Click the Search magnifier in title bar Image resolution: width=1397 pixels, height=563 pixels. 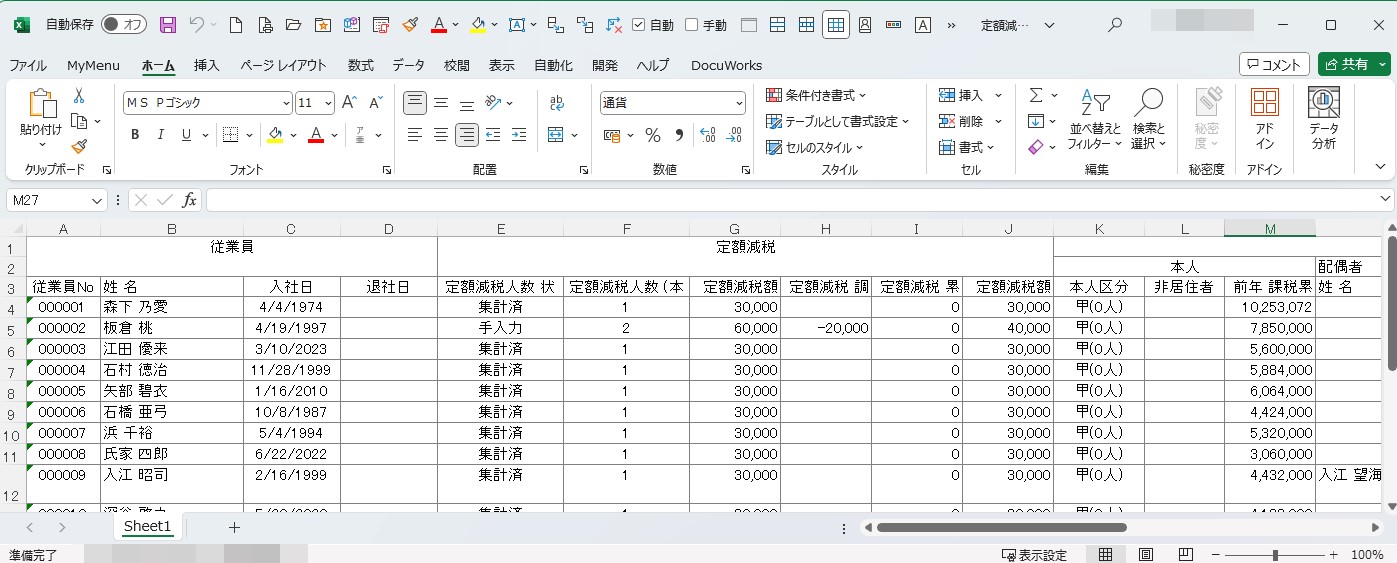1115,25
